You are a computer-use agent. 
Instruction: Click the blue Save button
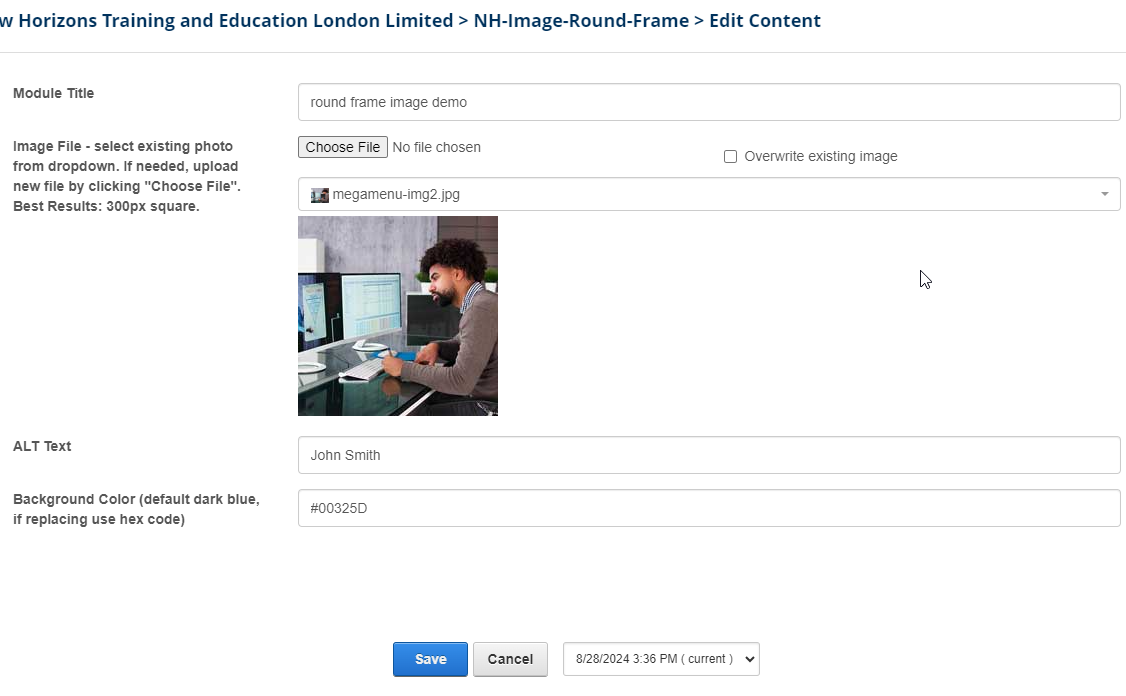click(430, 659)
